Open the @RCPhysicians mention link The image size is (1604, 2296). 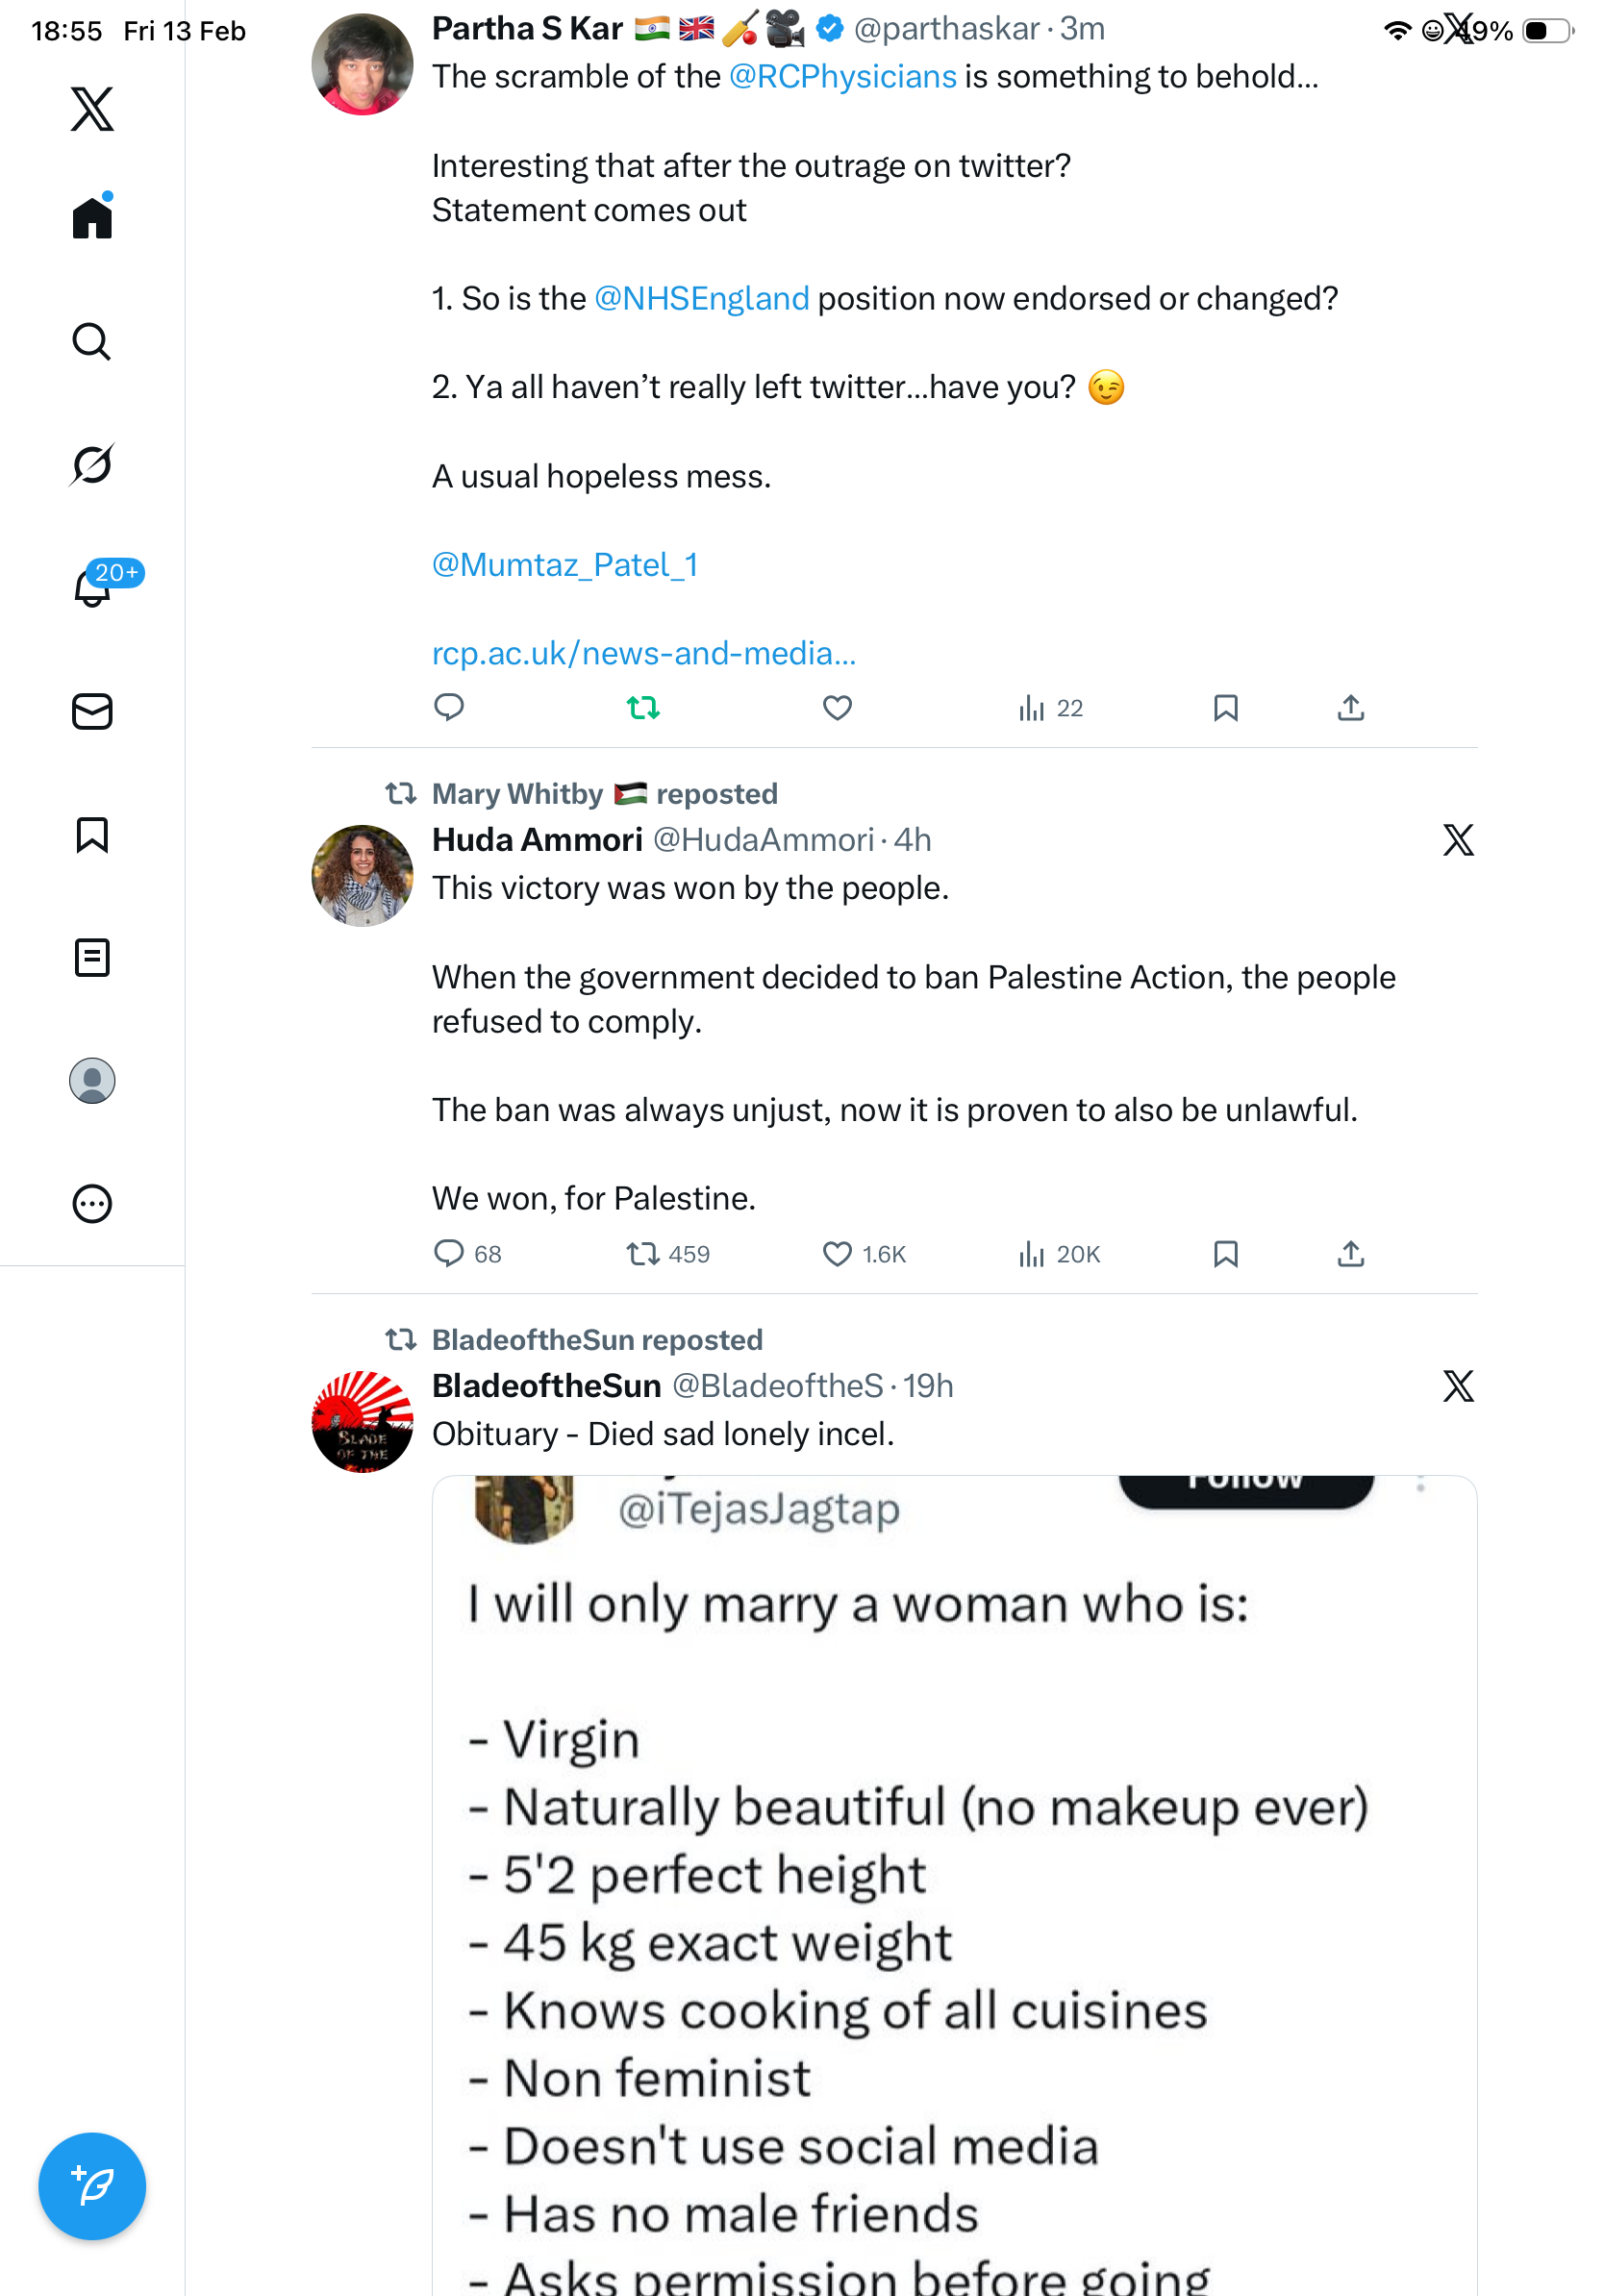[842, 77]
